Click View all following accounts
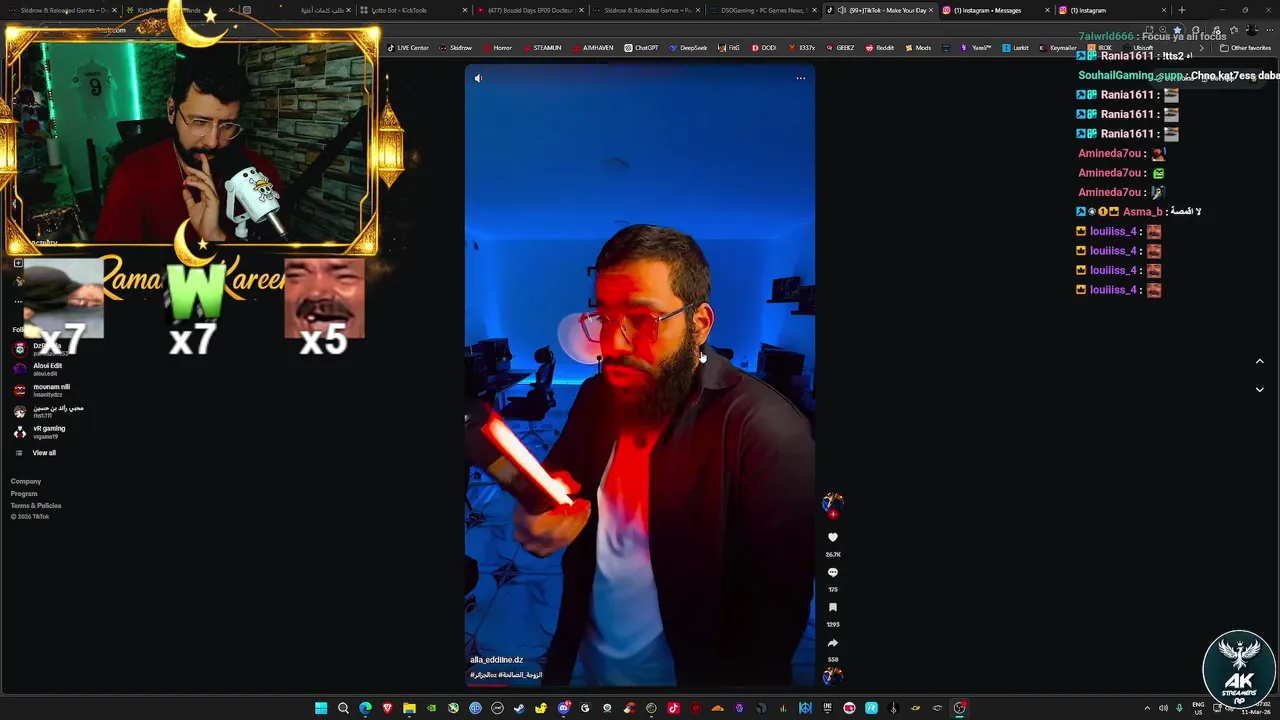The height and width of the screenshot is (720, 1280). (x=44, y=453)
